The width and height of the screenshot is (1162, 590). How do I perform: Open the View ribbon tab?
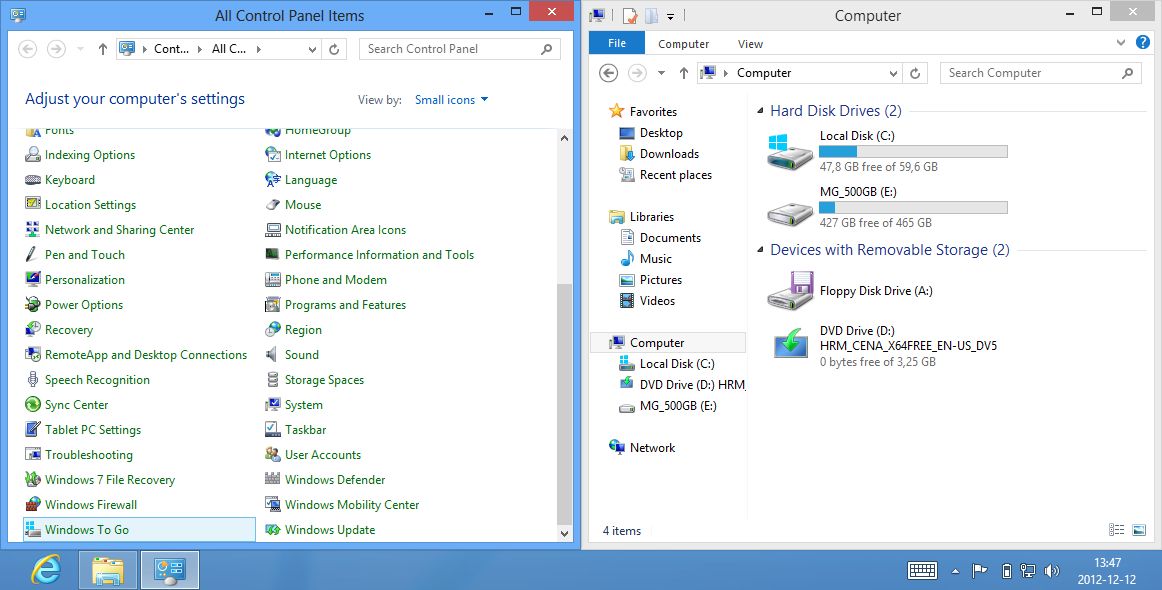[x=750, y=44]
